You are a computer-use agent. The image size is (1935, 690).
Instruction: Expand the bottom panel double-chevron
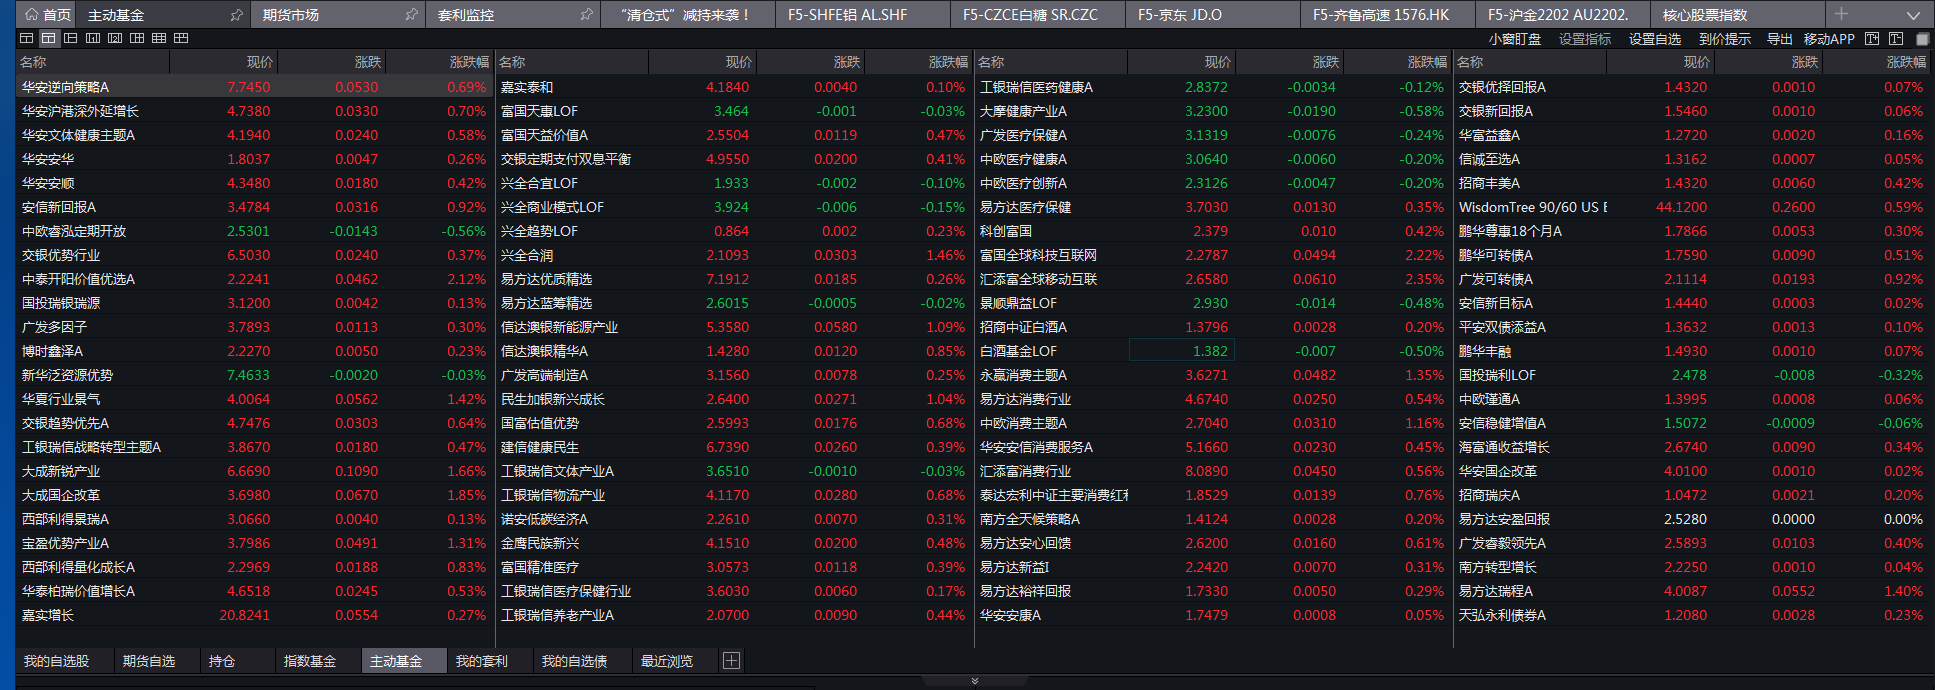(x=975, y=681)
